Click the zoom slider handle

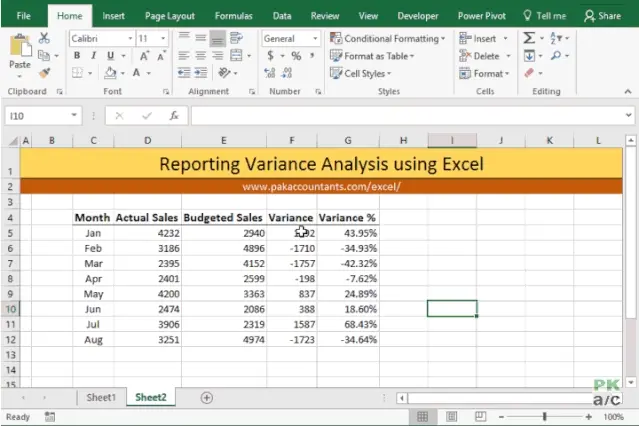pos(544,417)
